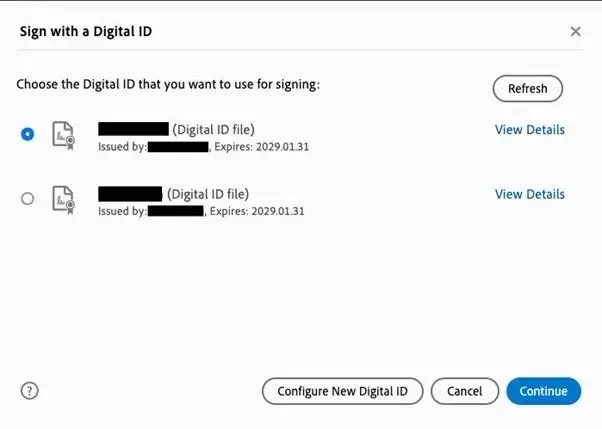The width and height of the screenshot is (602, 429).
Task: Click the second entry's "(Digital ID file)" label
Action: click(208, 194)
